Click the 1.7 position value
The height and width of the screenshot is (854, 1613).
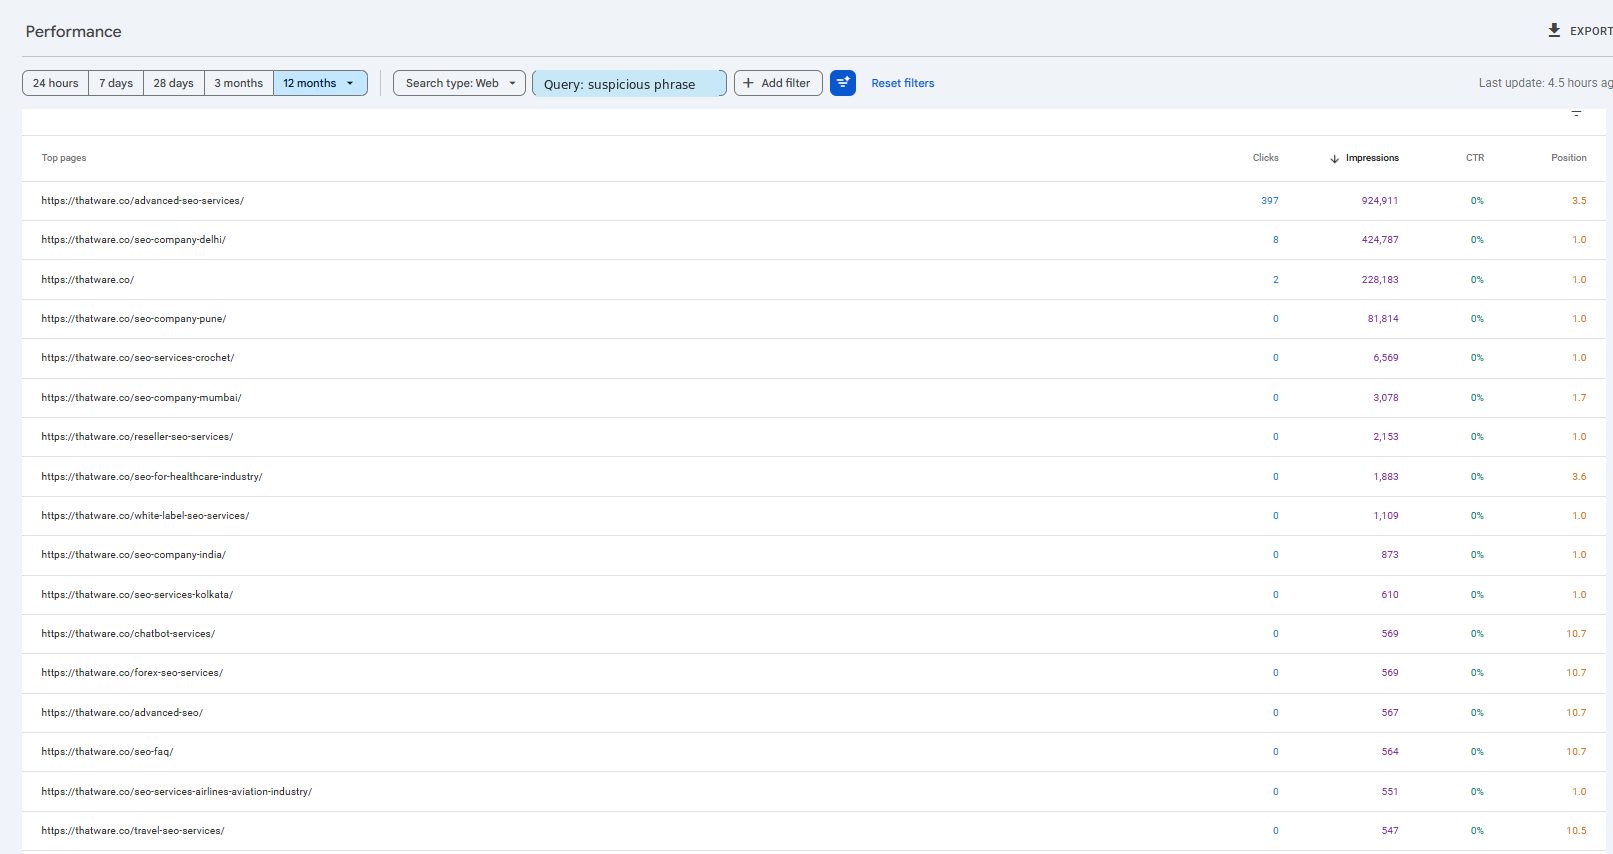pyautogui.click(x=1579, y=398)
